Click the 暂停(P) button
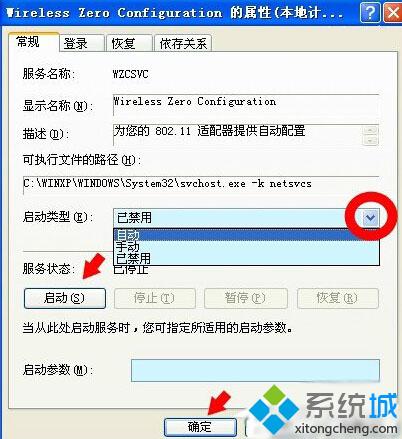402x439 pixels. 246,298
